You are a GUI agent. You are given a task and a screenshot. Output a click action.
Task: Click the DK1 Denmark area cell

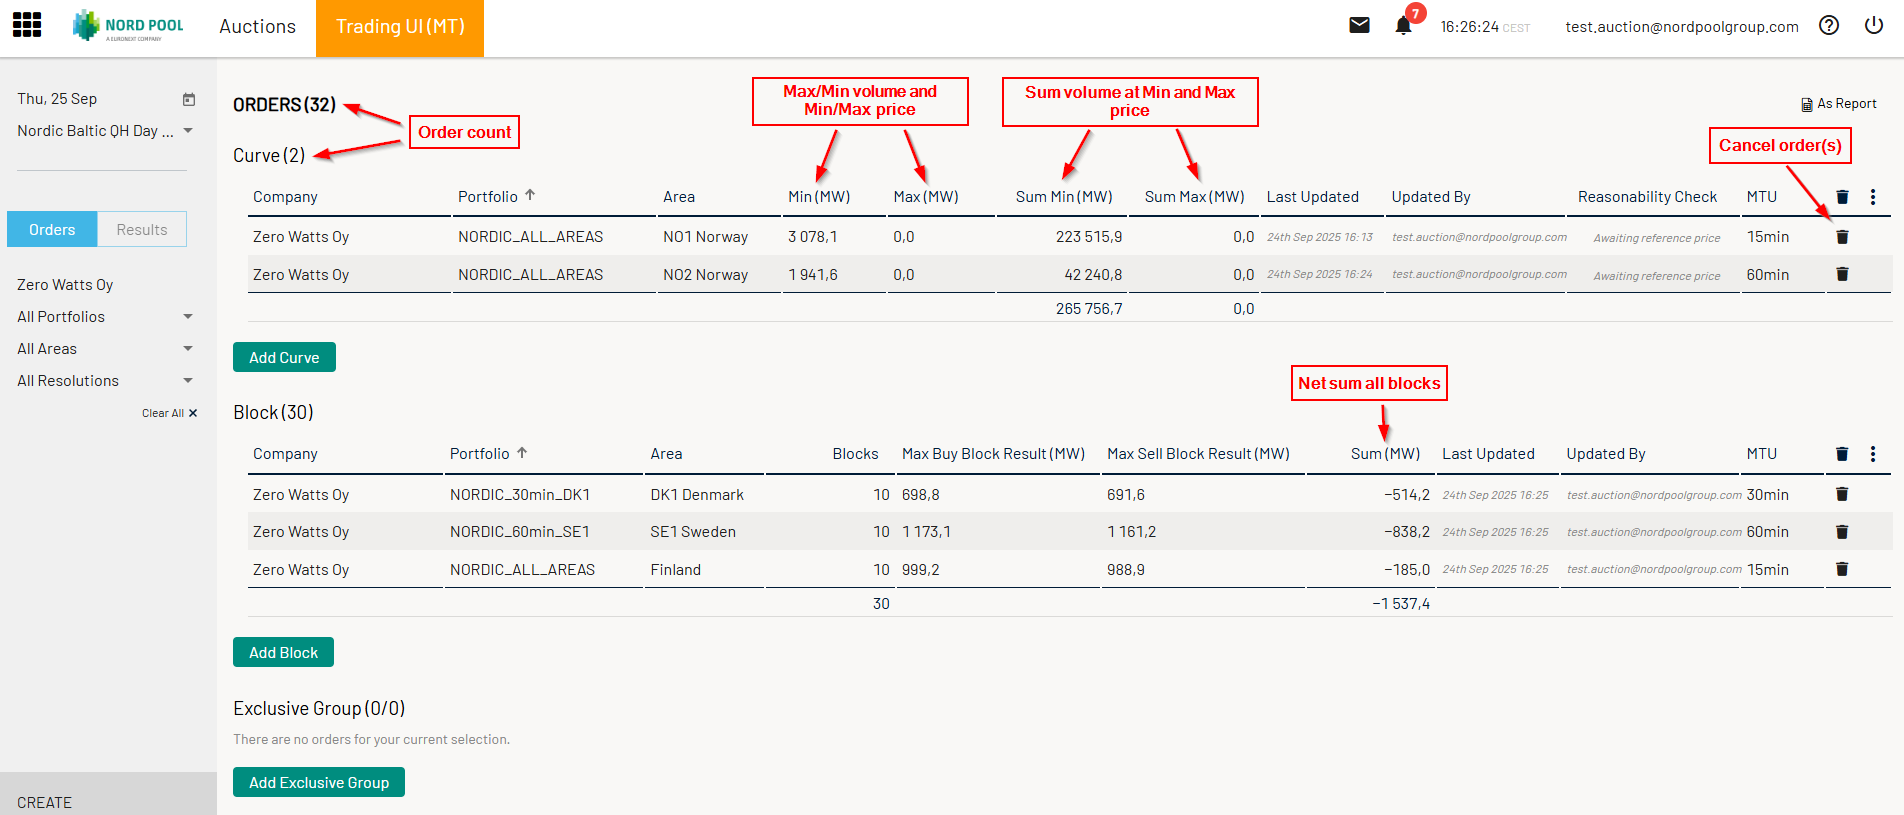point(697,495)
